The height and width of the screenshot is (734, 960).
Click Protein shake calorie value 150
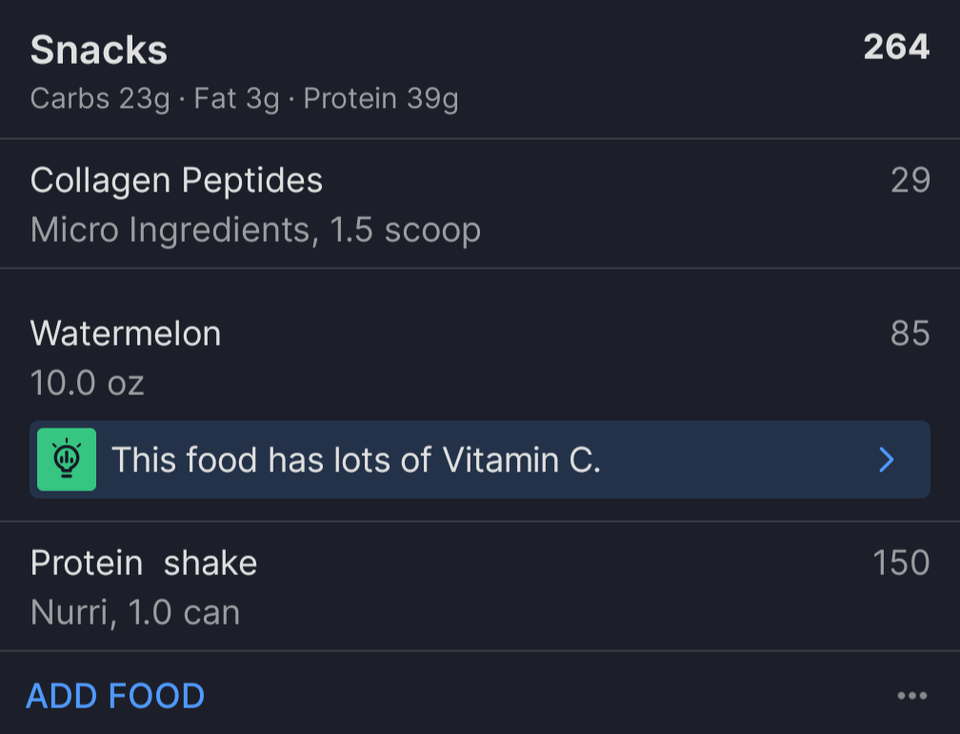[x=901, y=563]
